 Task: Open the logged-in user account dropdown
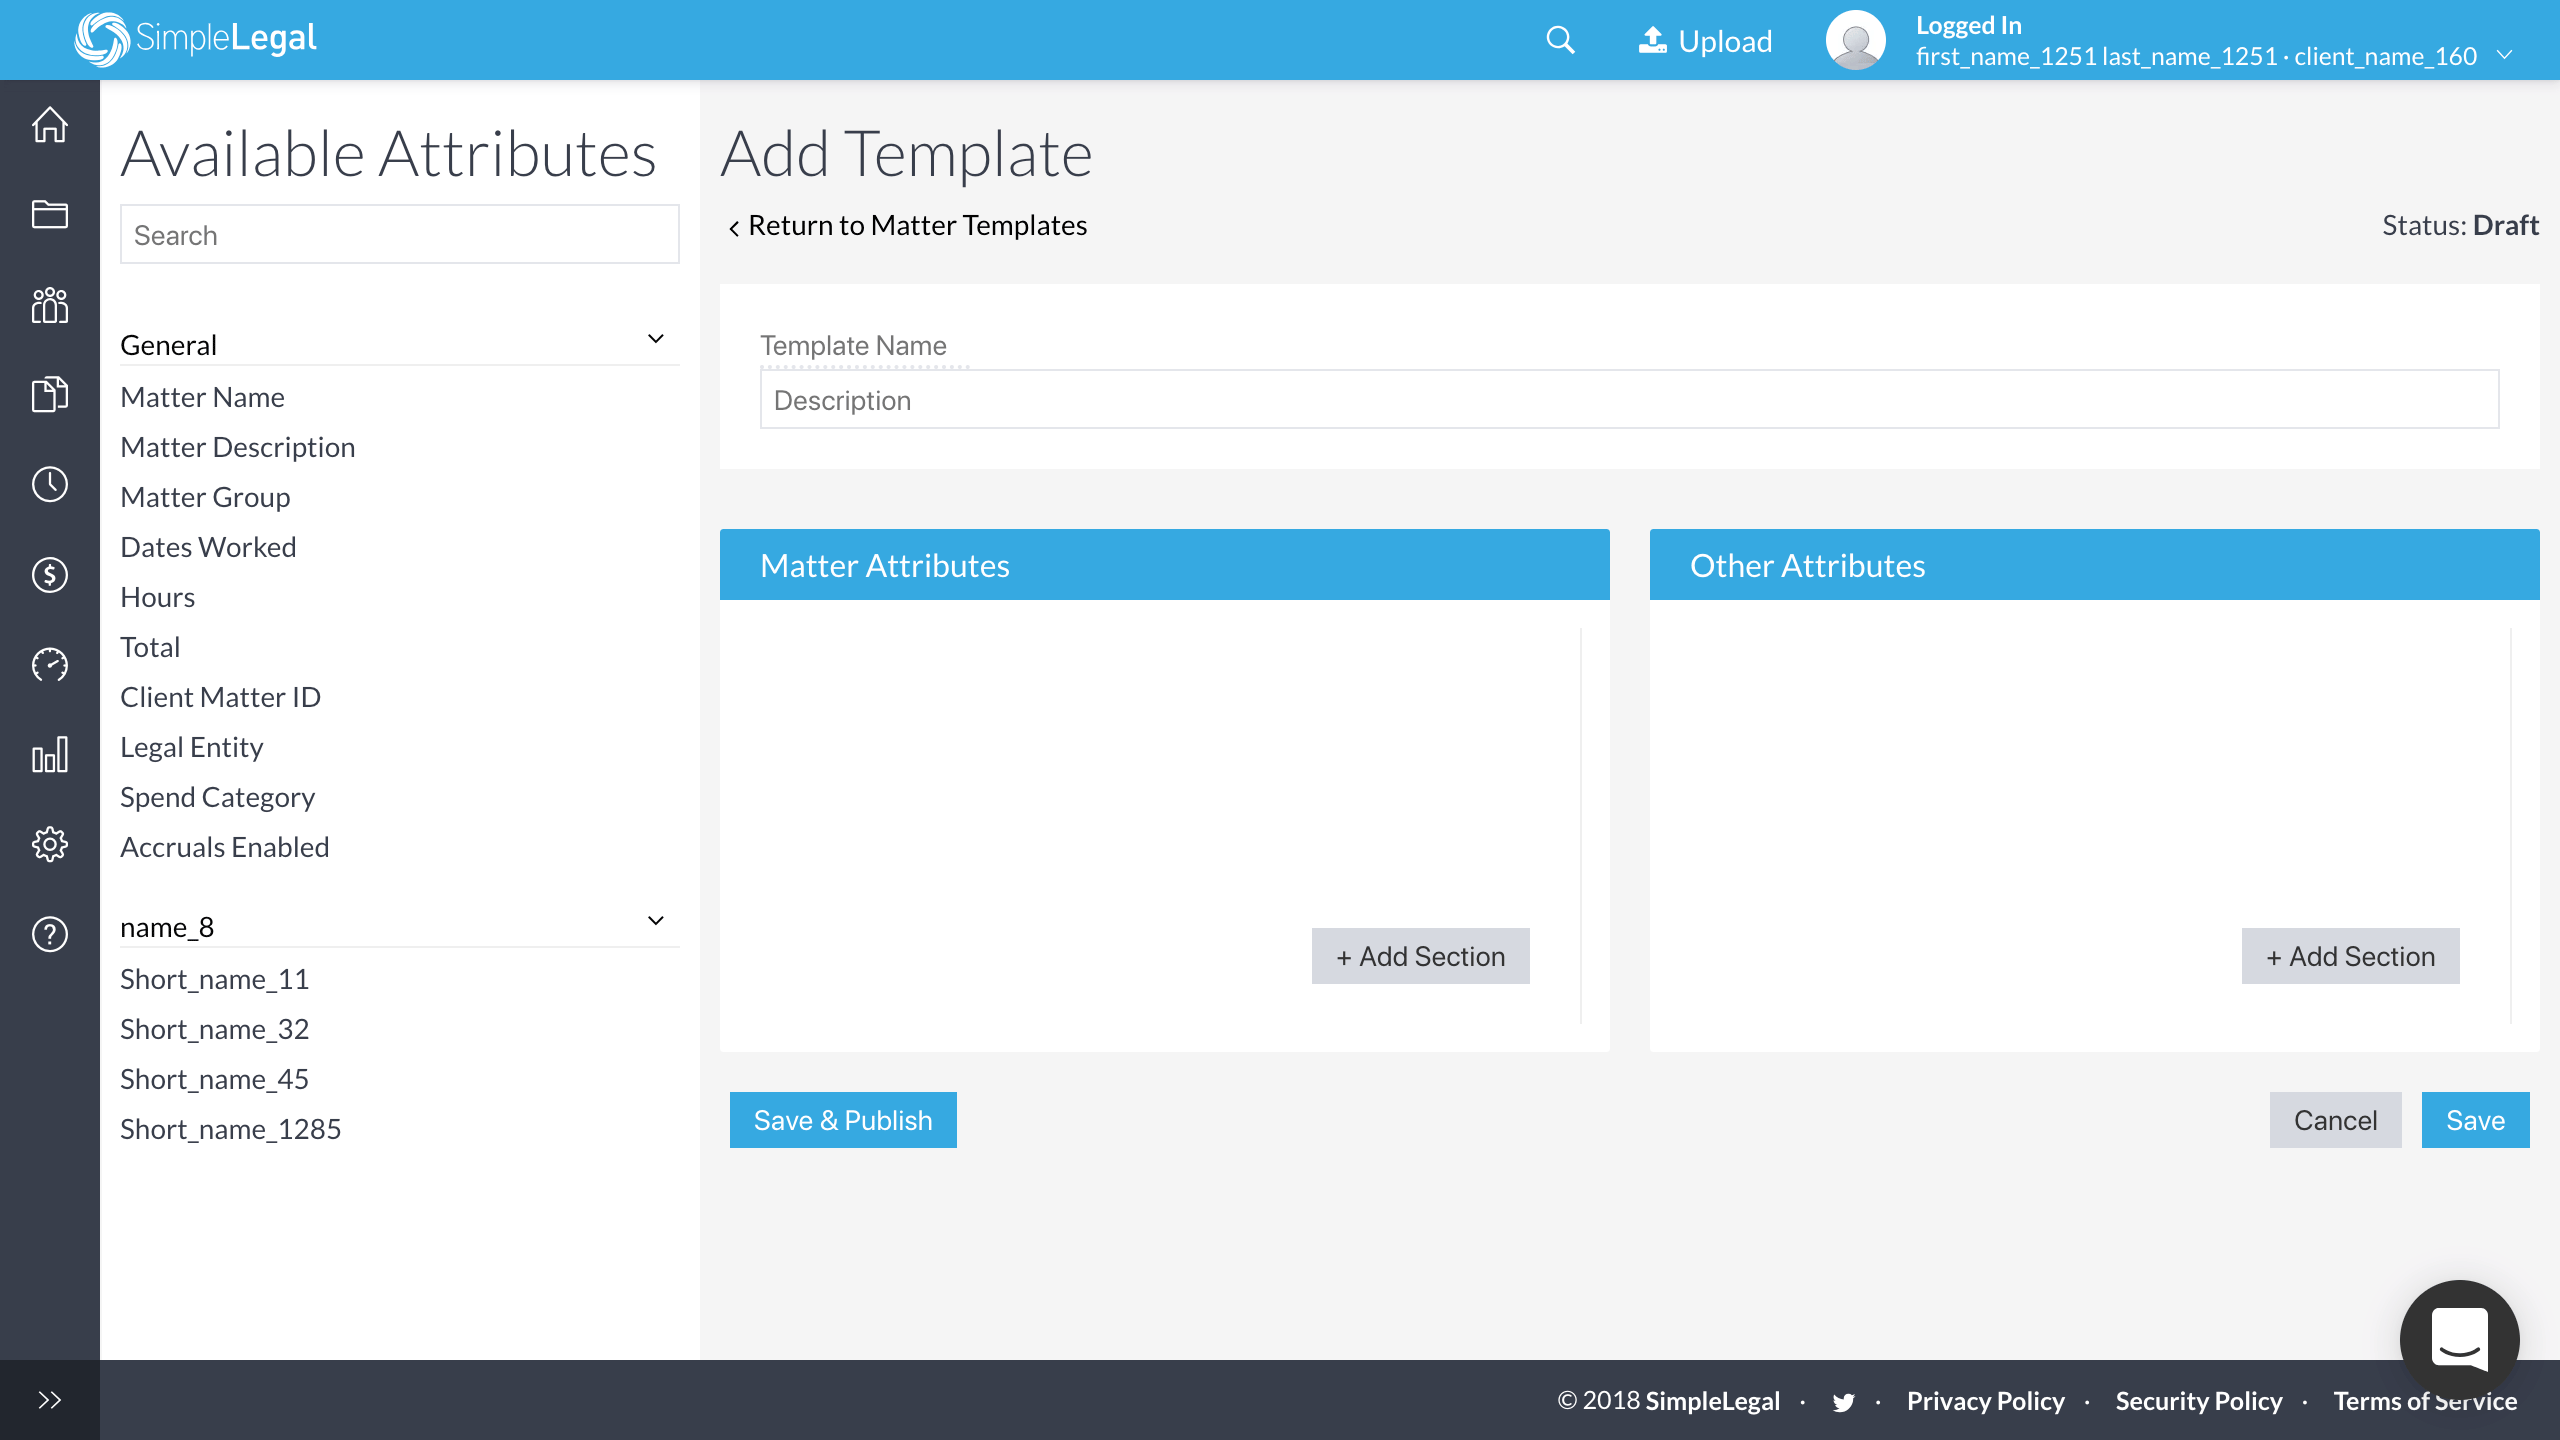coord(2504,55)
